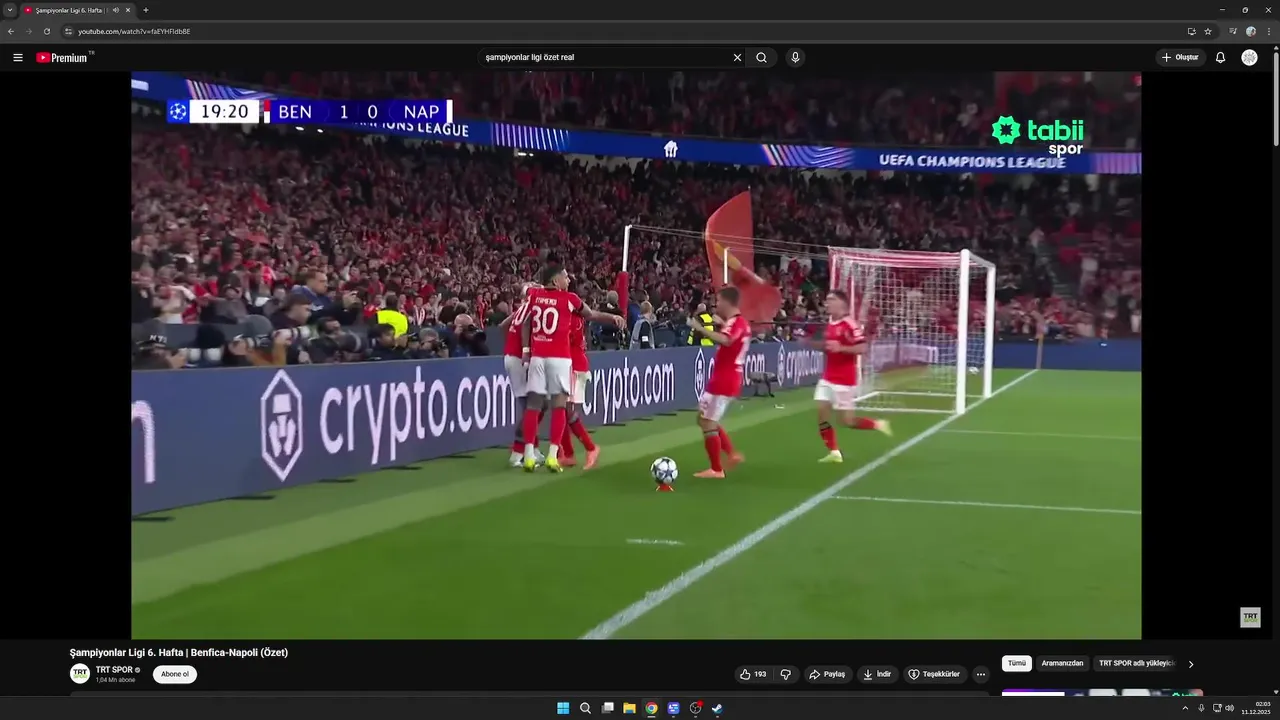
Task: Clear the YouTube search box text
Action: (x=737, y=58)
